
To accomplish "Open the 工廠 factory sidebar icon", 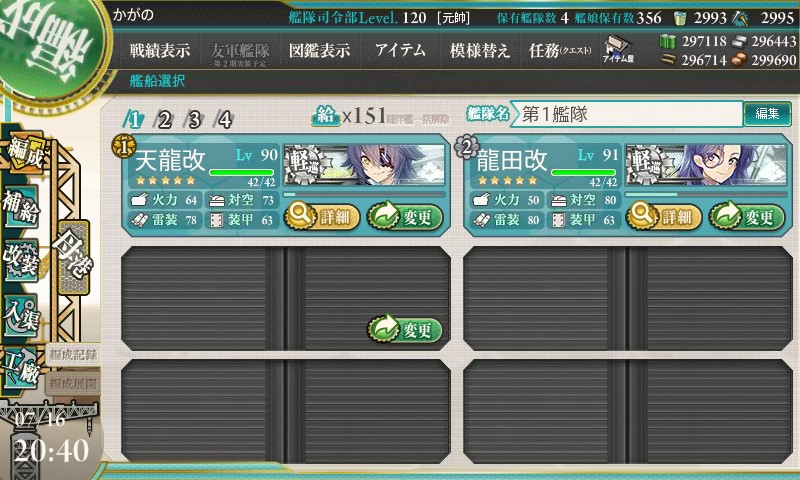I will coord(21,368).
